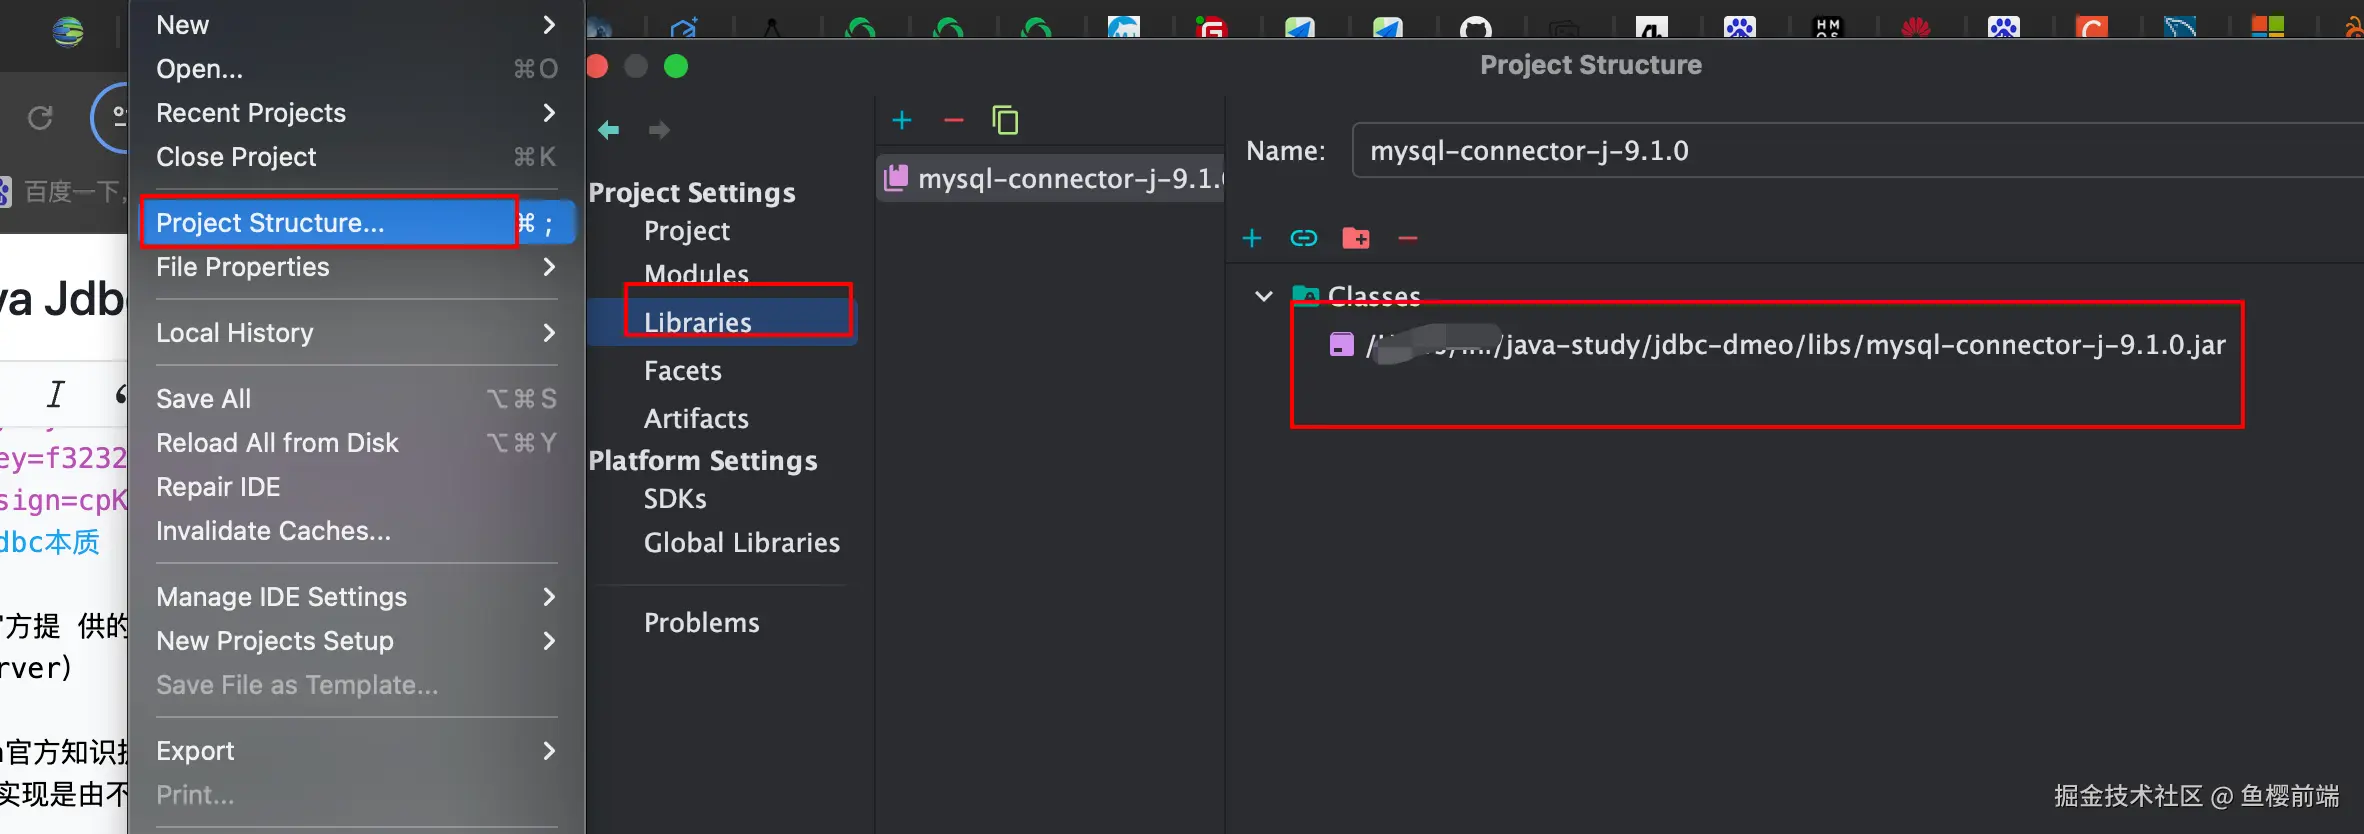
Task: Open Facets settings section
Action: tap(683, 371)
